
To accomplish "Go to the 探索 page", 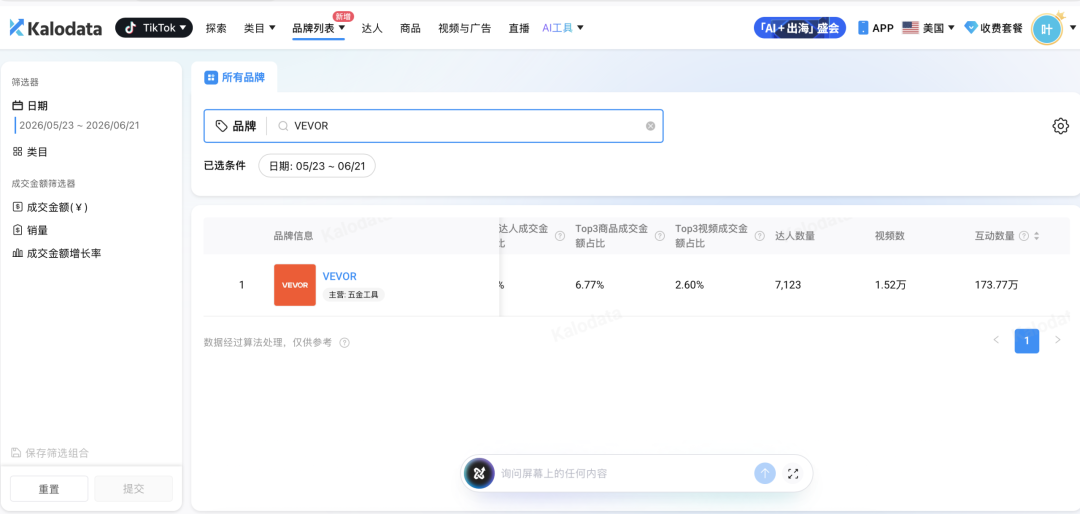I will [216, 28].
